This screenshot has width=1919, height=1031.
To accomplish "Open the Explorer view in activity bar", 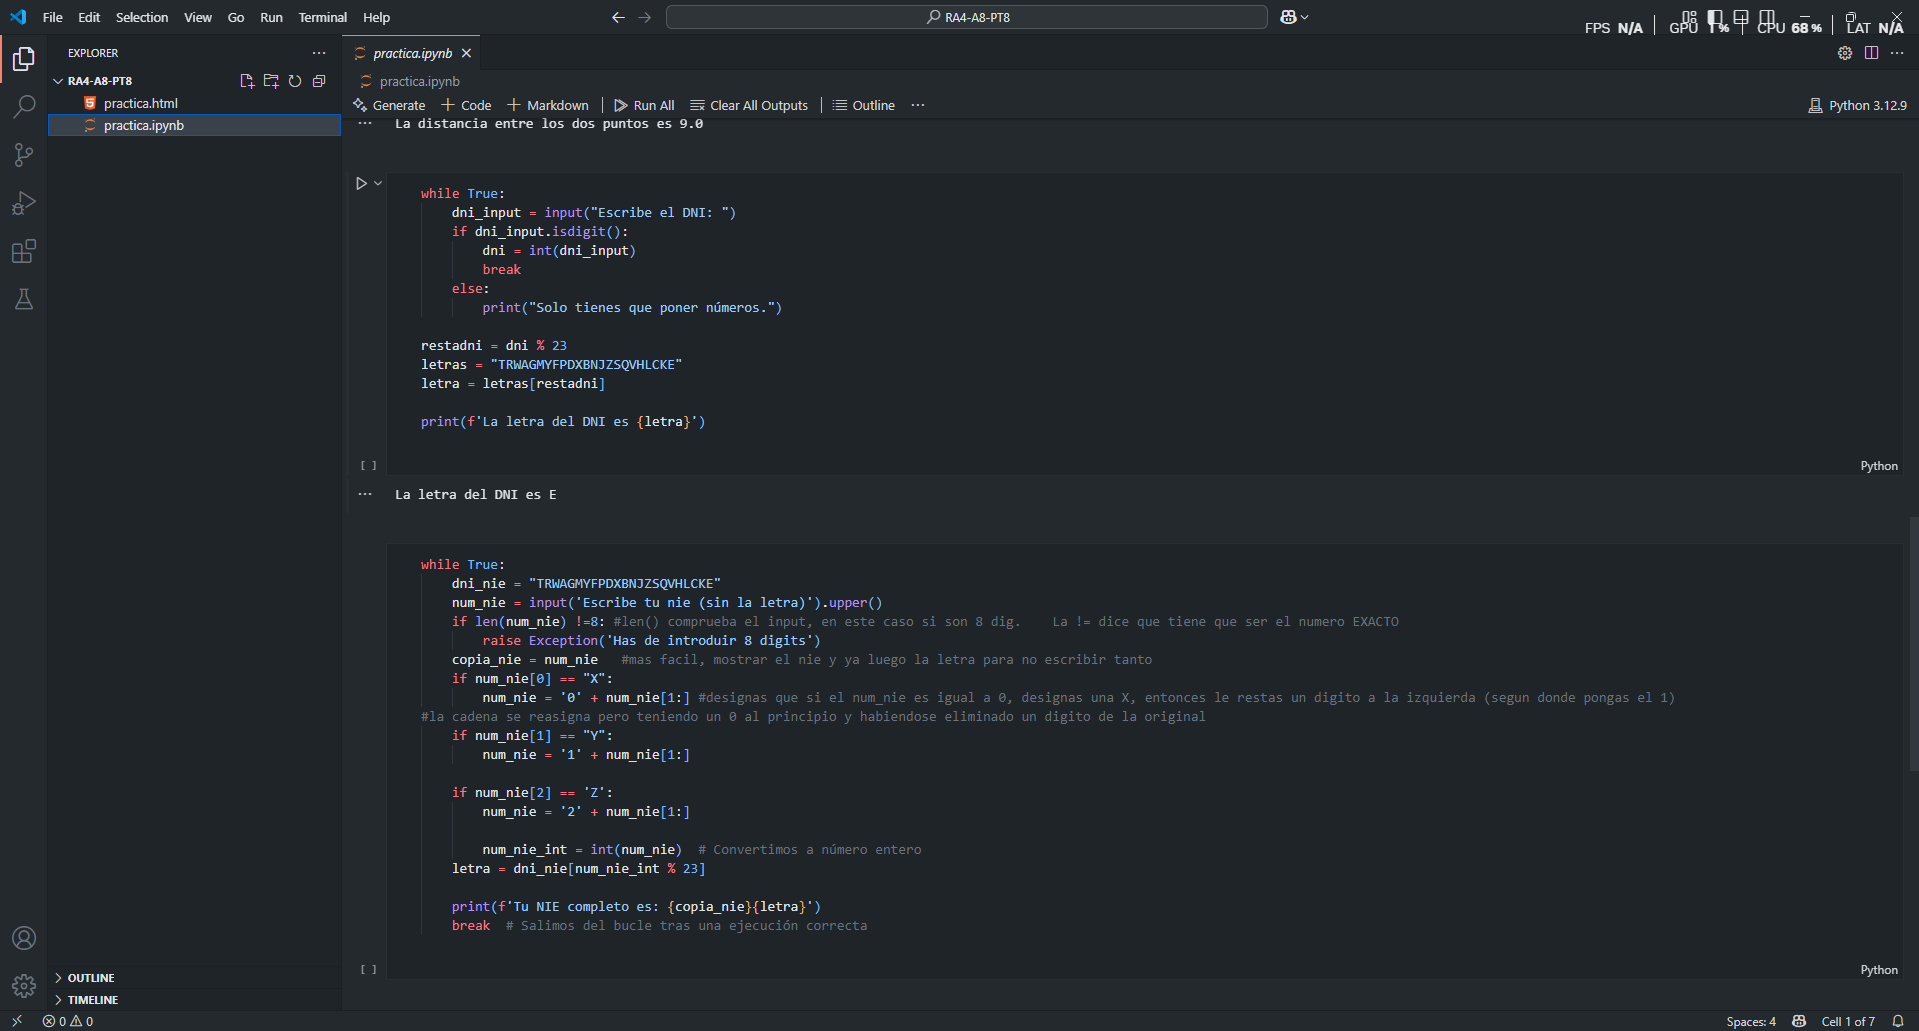I will pyautogui.click(x=24, y=59).
